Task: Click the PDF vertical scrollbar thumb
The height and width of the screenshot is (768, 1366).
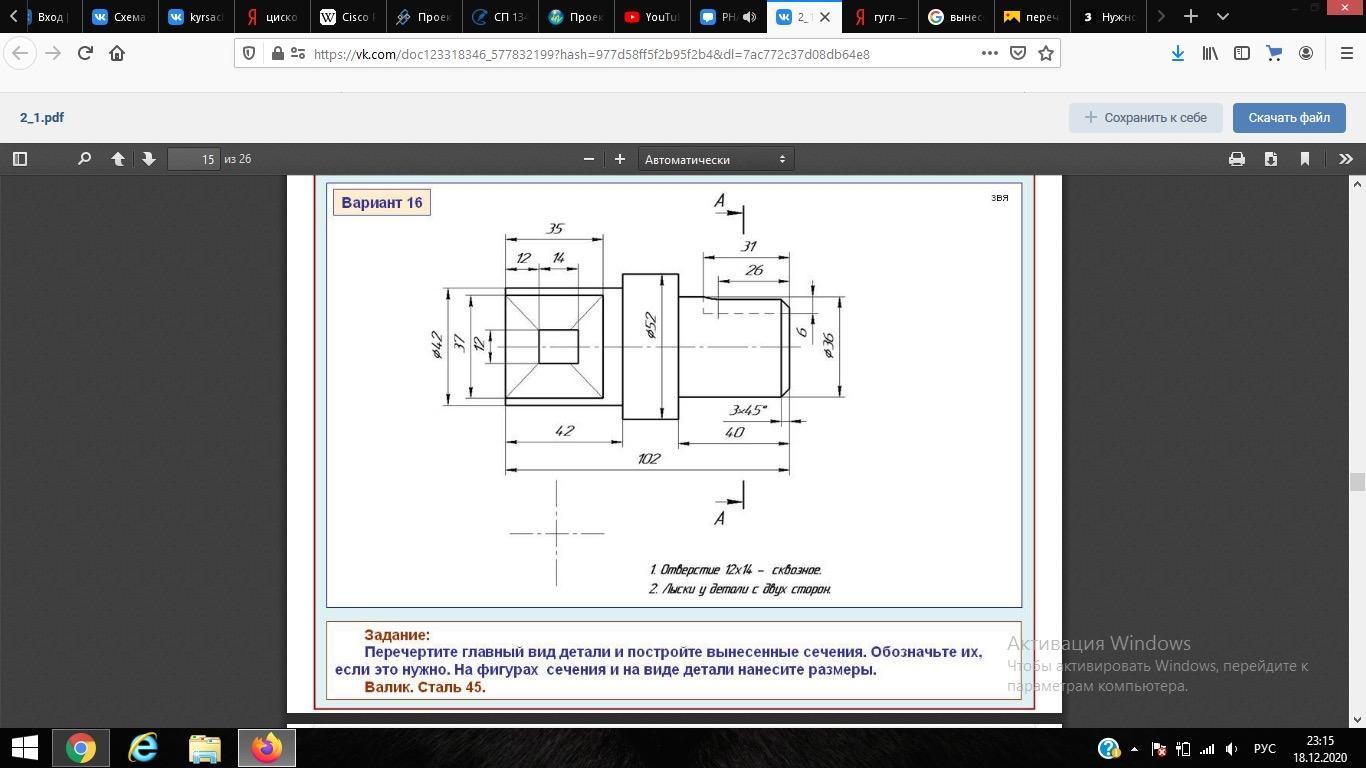Action: (1357, 482)
